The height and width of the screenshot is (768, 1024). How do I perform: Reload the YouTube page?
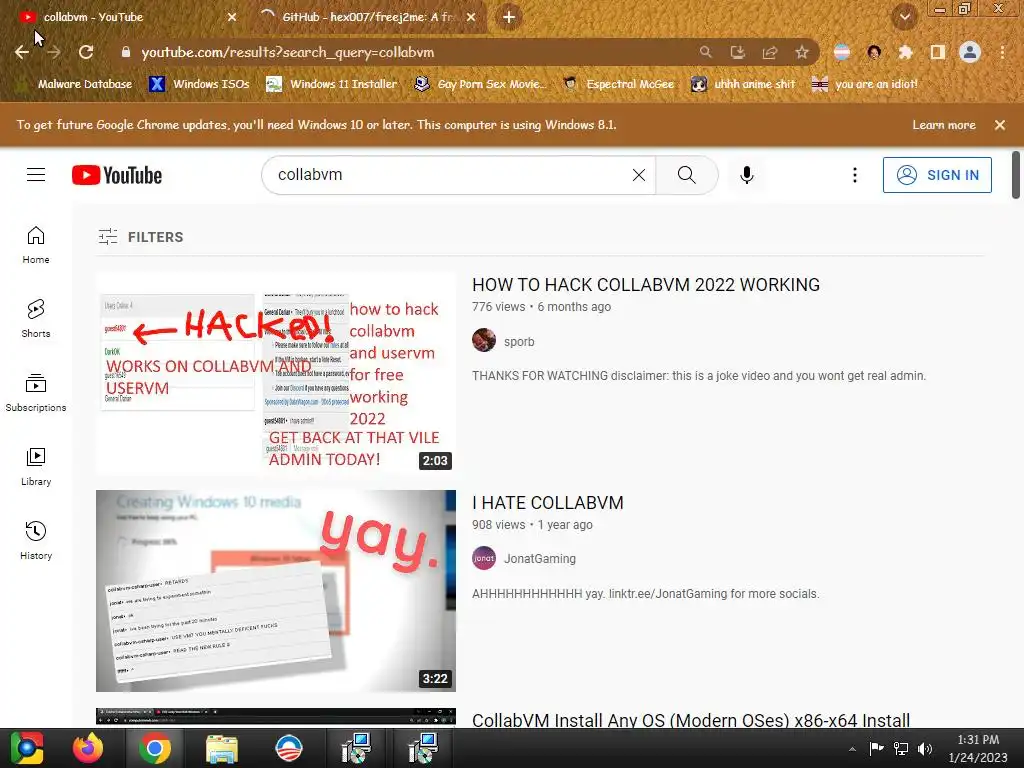[86, 52]
